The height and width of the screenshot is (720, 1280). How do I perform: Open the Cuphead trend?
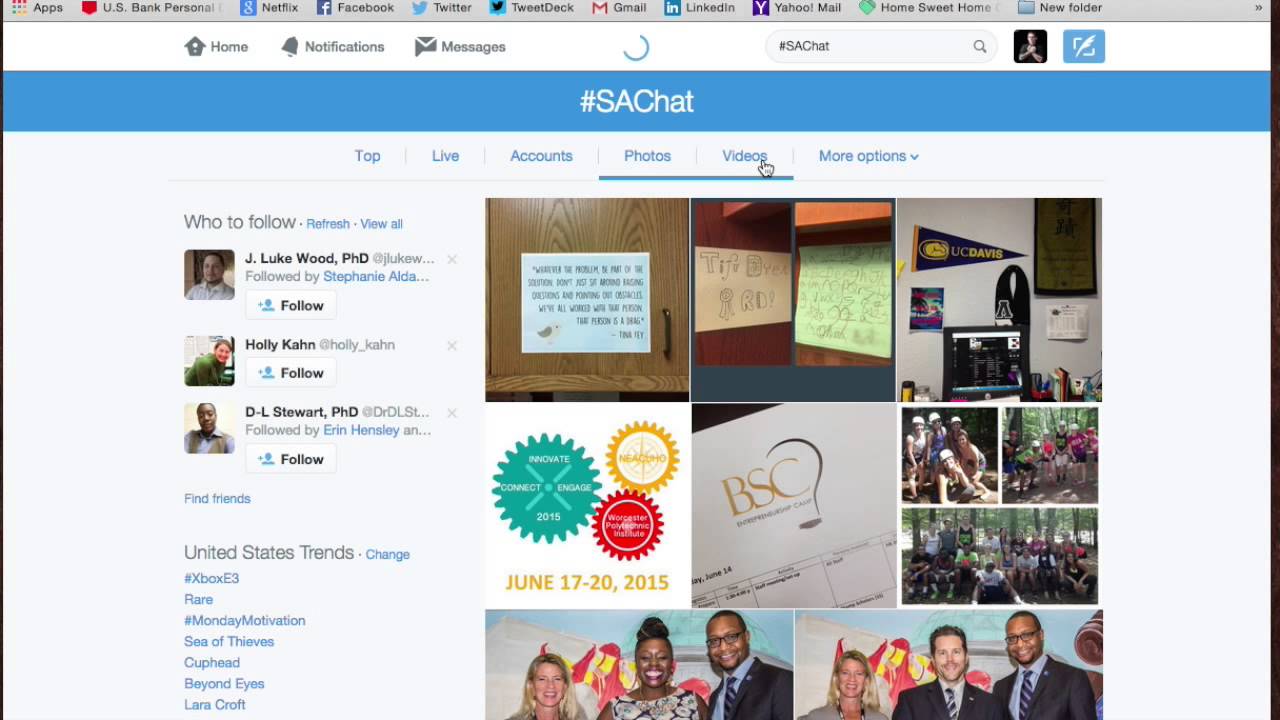[212, 662]
